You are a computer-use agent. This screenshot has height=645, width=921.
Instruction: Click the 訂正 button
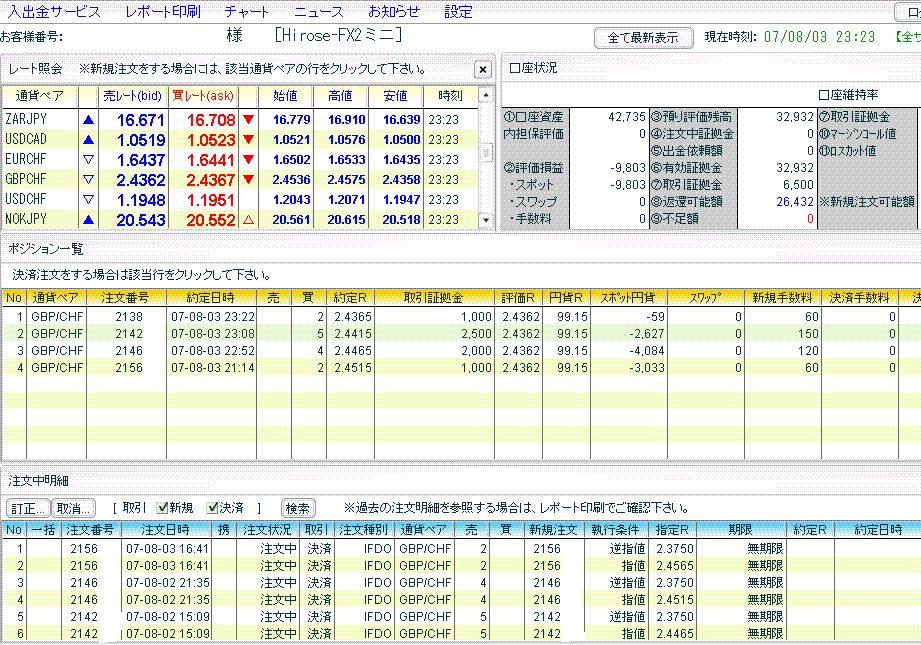[x=28, y=508]
